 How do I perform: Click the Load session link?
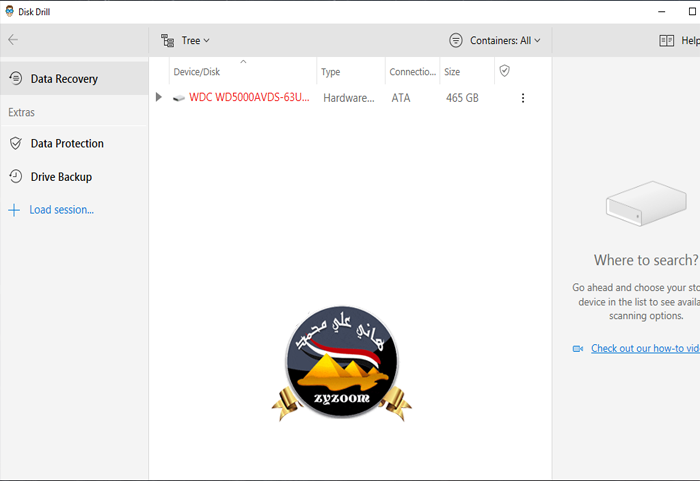62,210
